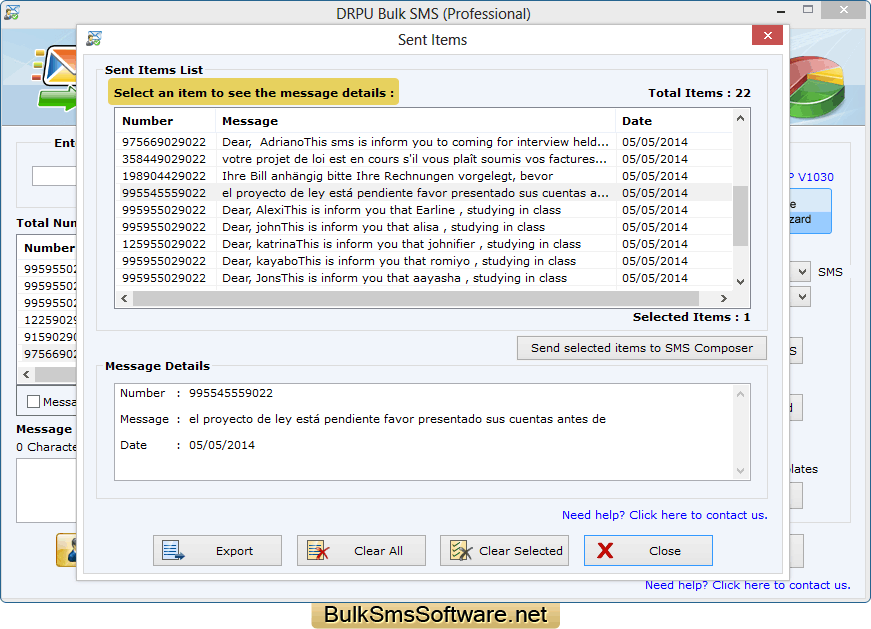Select the 'Dear, kayaboThis is inform' message
This screenshot has width=871, height=629.
pos(399,261)
